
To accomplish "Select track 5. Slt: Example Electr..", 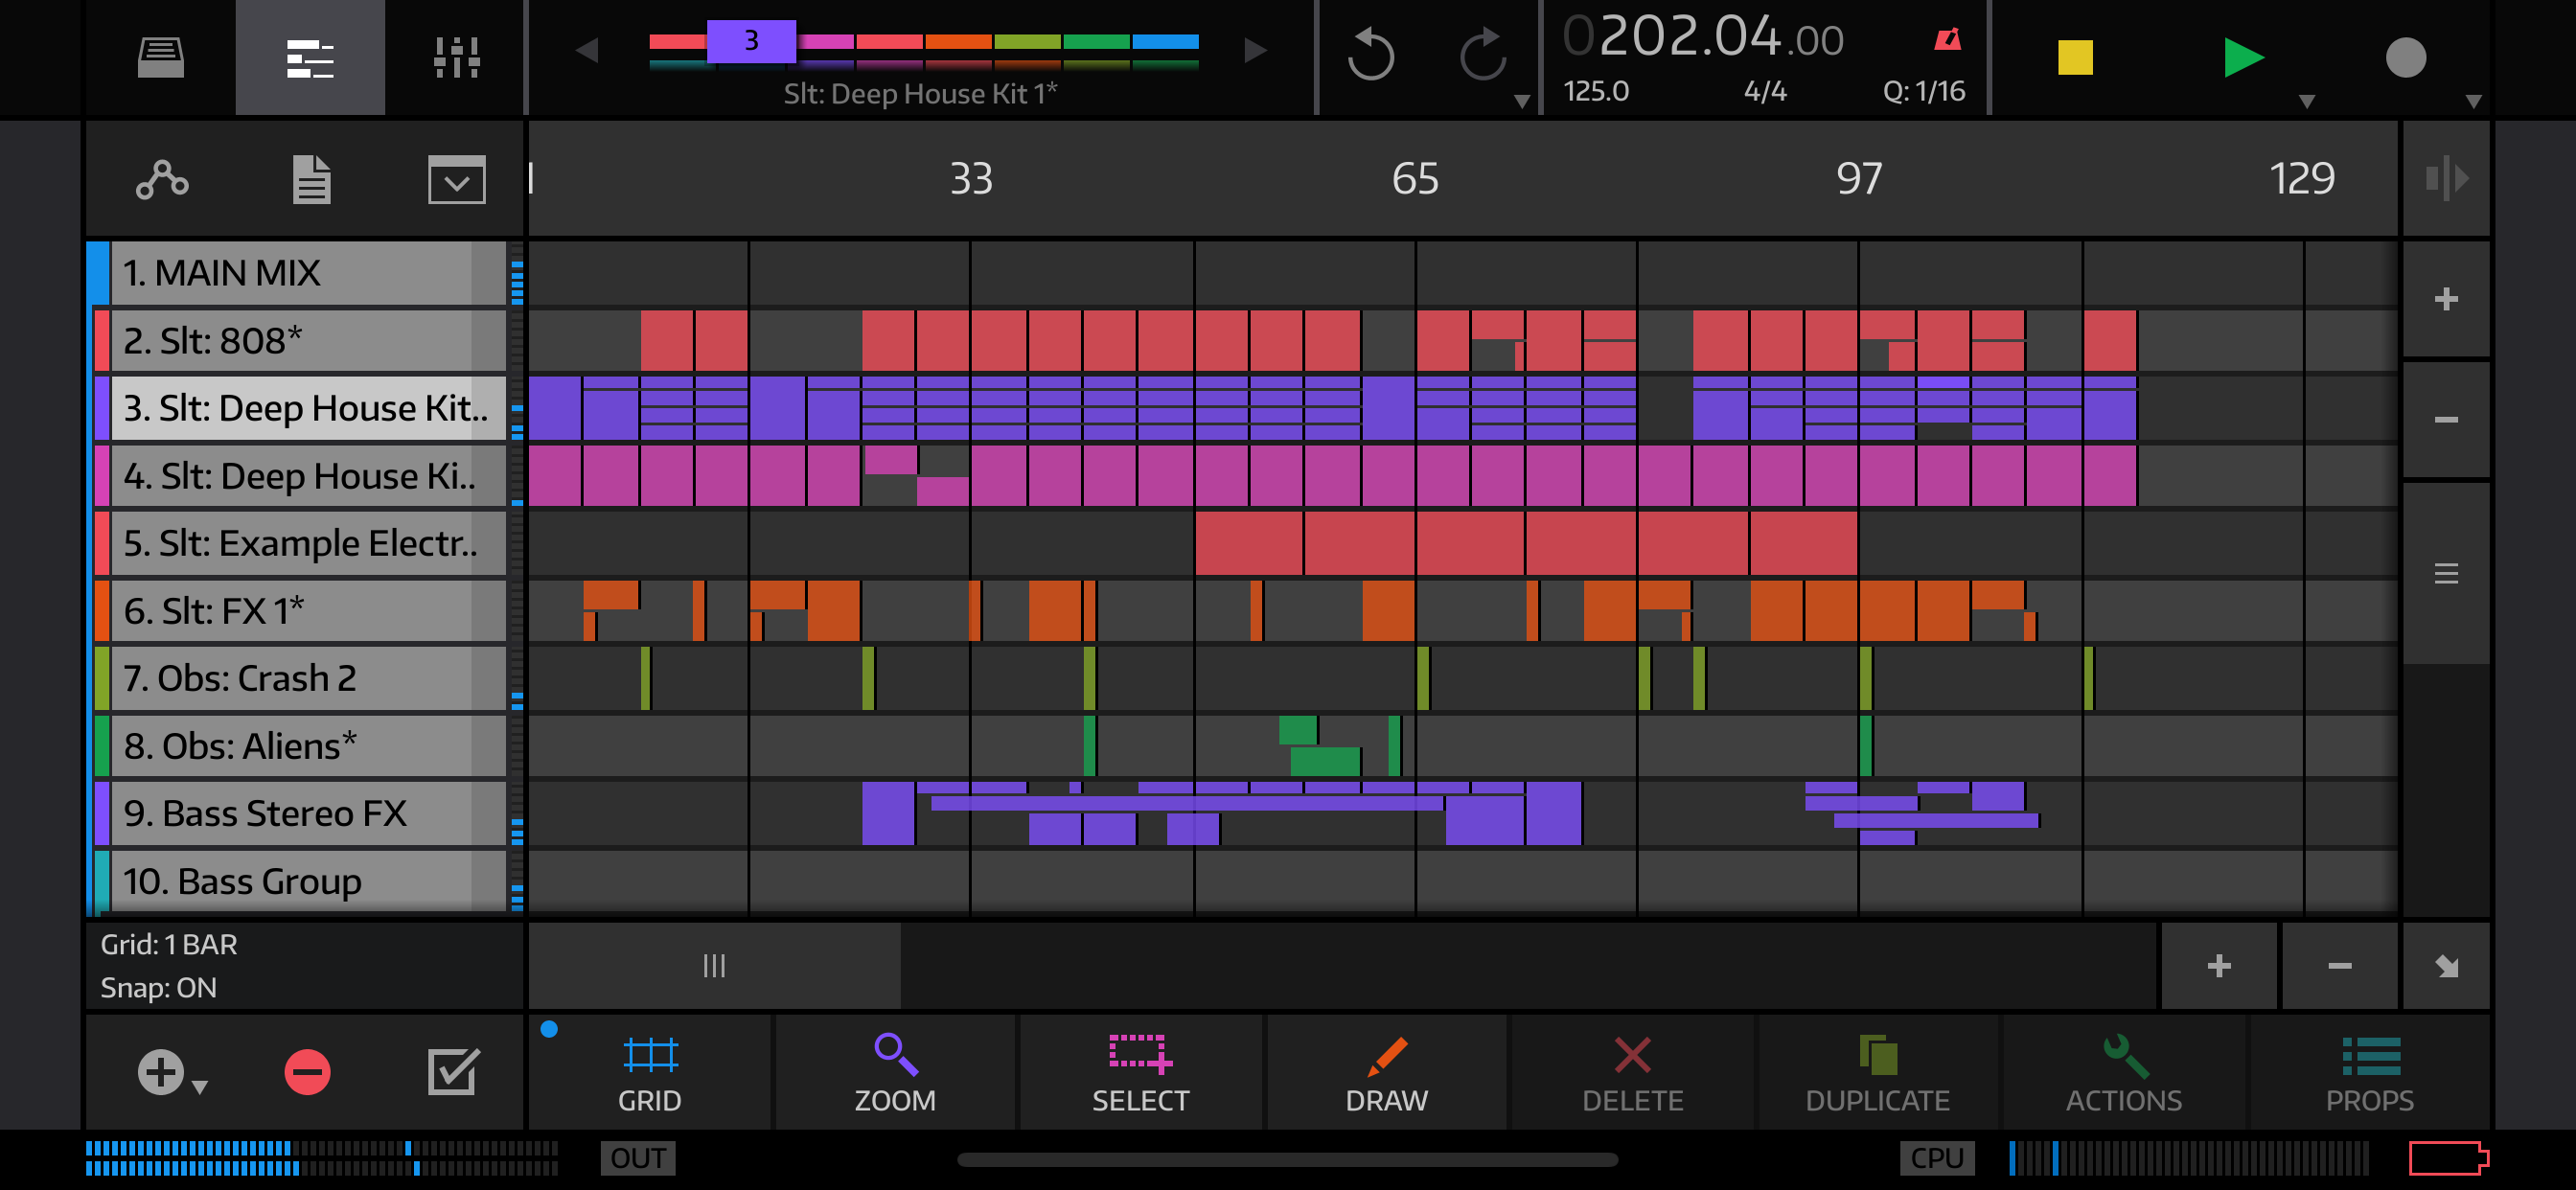I will point(308,543).
